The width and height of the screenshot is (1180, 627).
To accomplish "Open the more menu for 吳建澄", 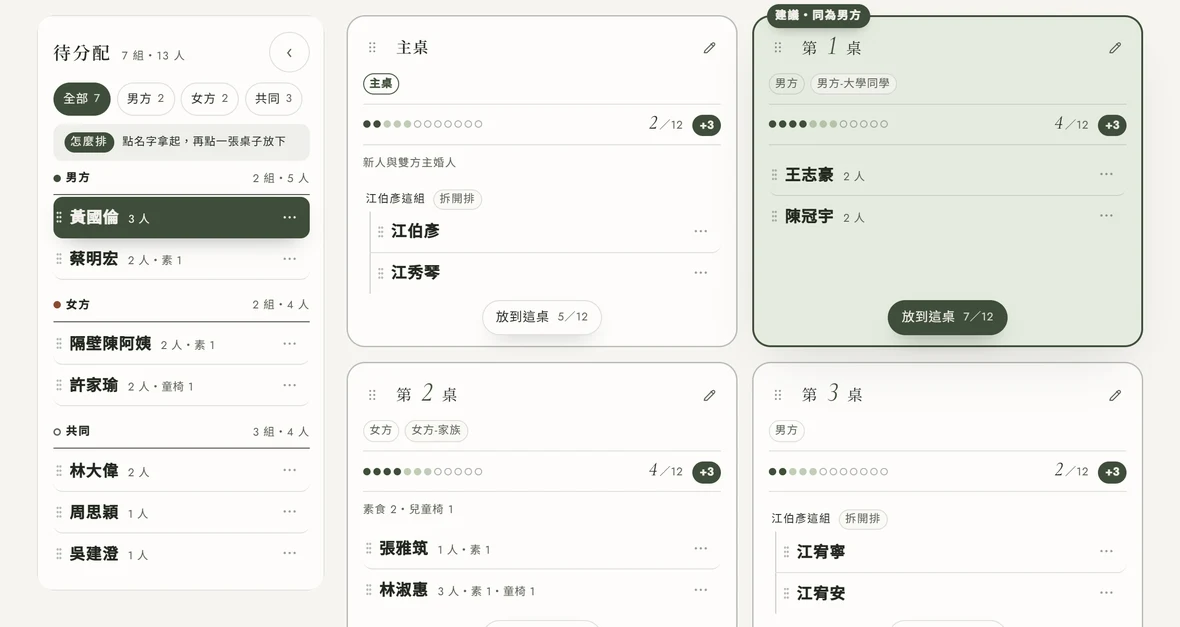I will (290, 553).
